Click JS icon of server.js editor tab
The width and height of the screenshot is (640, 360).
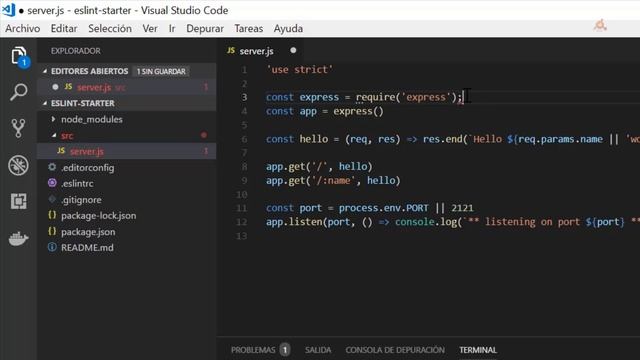coord(231,51)
